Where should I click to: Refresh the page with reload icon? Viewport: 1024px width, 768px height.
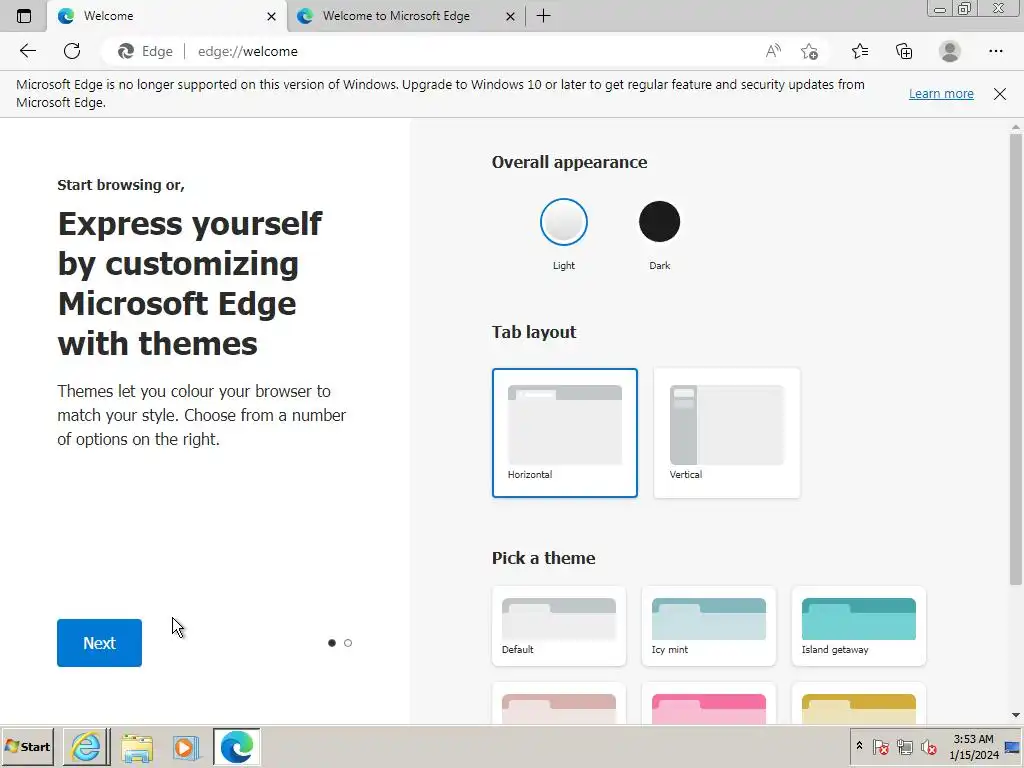[x=72, y=51]
